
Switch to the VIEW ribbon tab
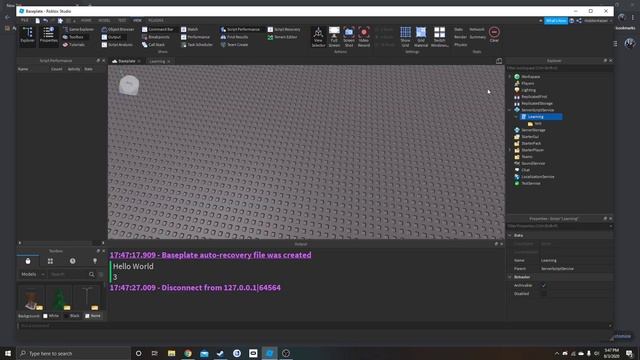(x=137, y=20)
